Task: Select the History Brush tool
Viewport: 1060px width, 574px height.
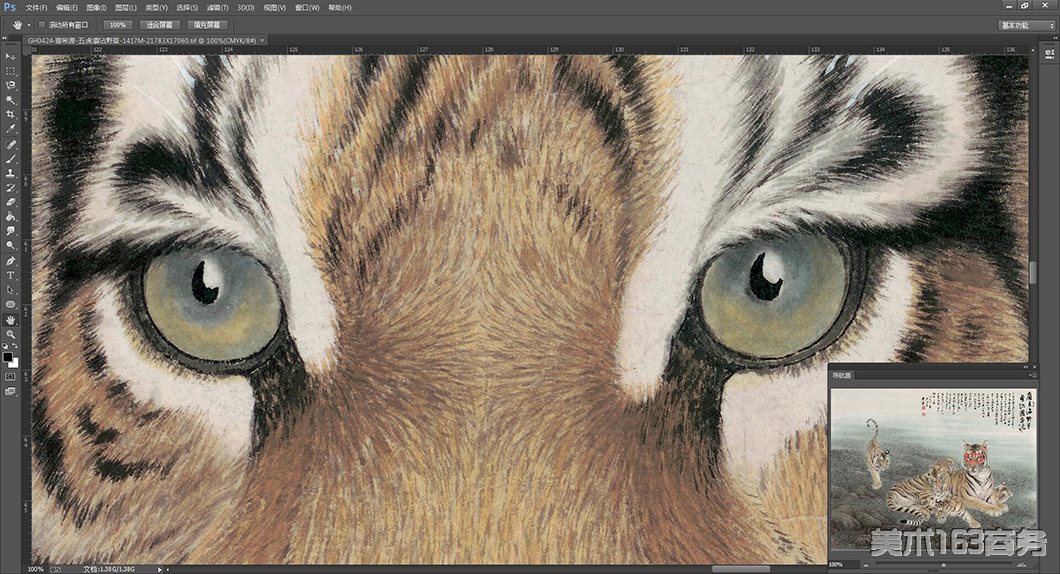Action: tap(10, 188)
